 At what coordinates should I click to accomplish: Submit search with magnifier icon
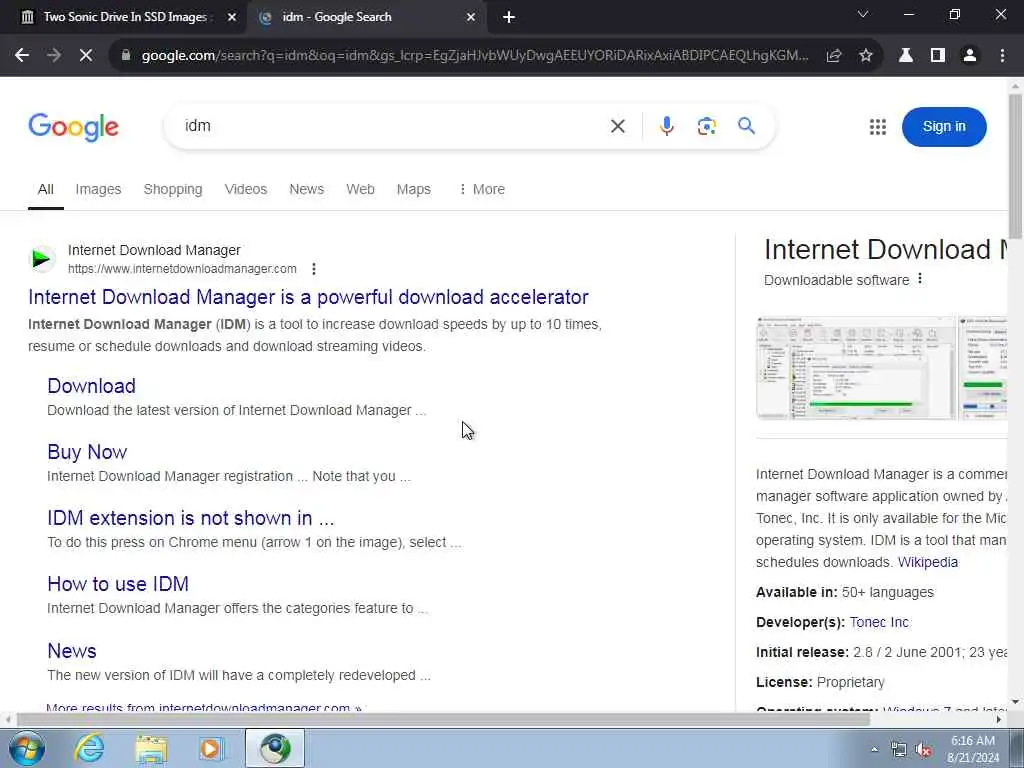click(x=746, y=125)
